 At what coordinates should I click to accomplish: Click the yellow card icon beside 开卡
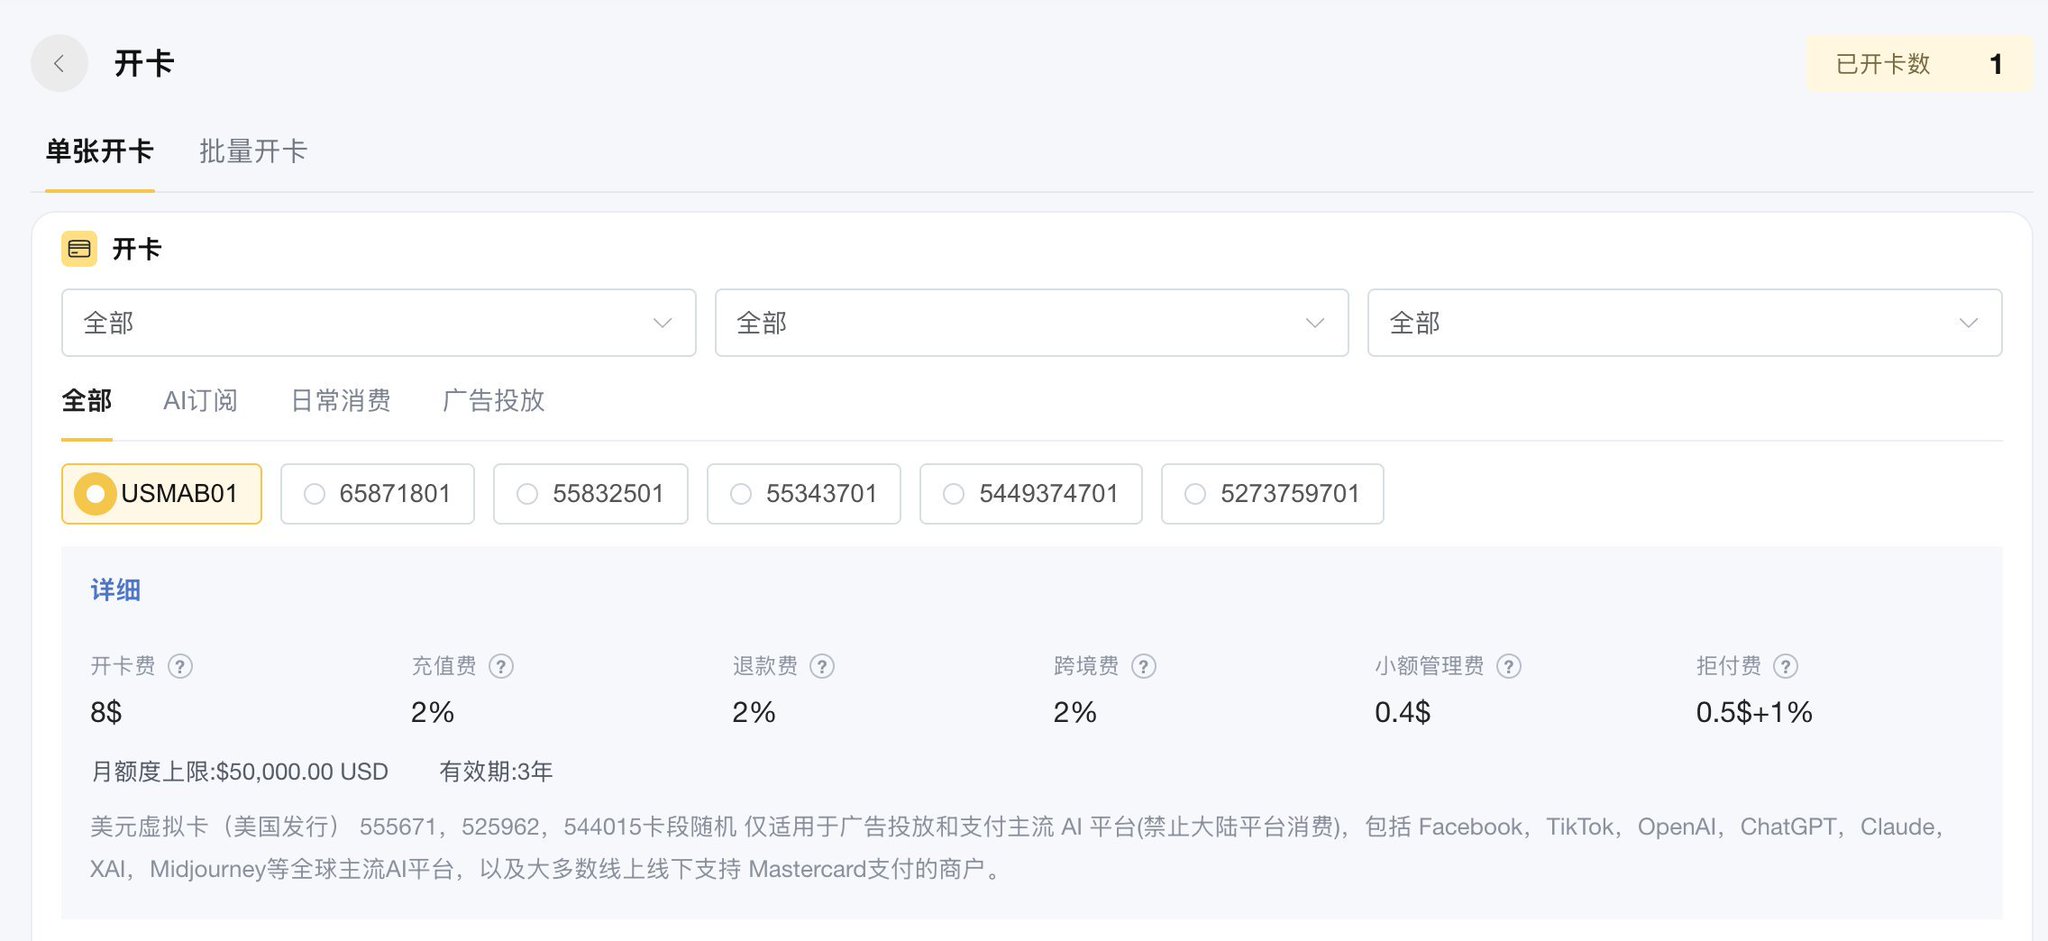[x=79, y=249]
